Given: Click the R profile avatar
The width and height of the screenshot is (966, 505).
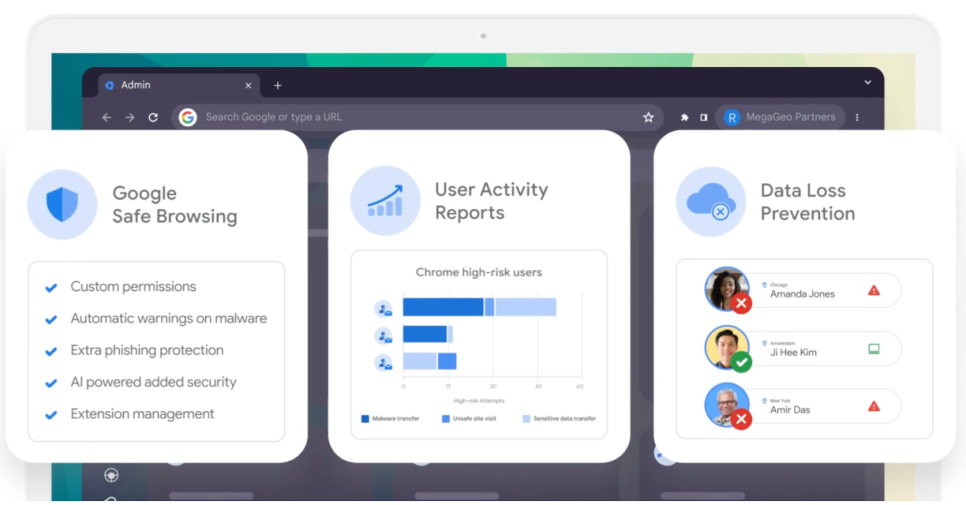Looking at the screenshot, I should tap(731, 117).
